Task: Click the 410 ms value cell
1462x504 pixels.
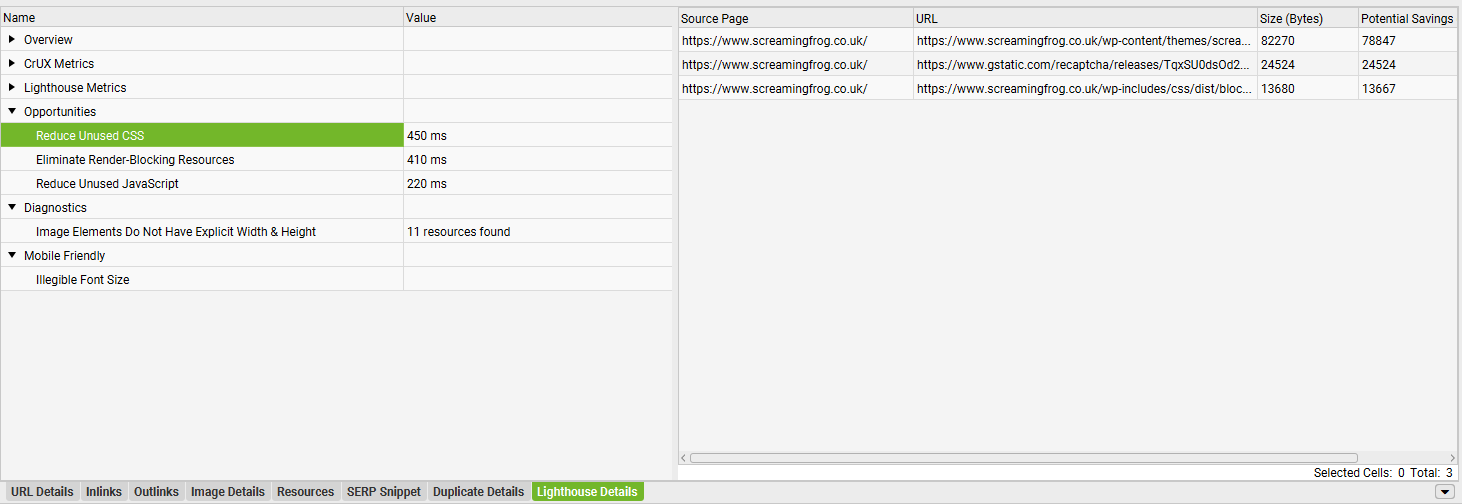Action: (x=538, y=160)
